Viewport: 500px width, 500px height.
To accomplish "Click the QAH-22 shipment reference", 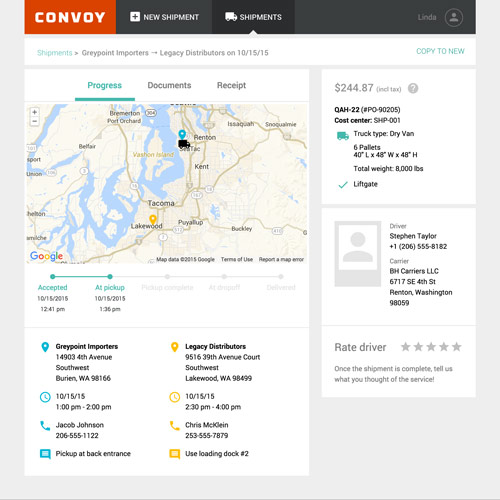I will point(347,110).
